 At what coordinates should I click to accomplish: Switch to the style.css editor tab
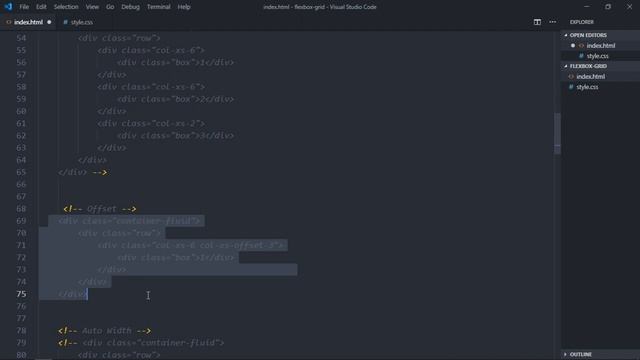click(82, 22)
